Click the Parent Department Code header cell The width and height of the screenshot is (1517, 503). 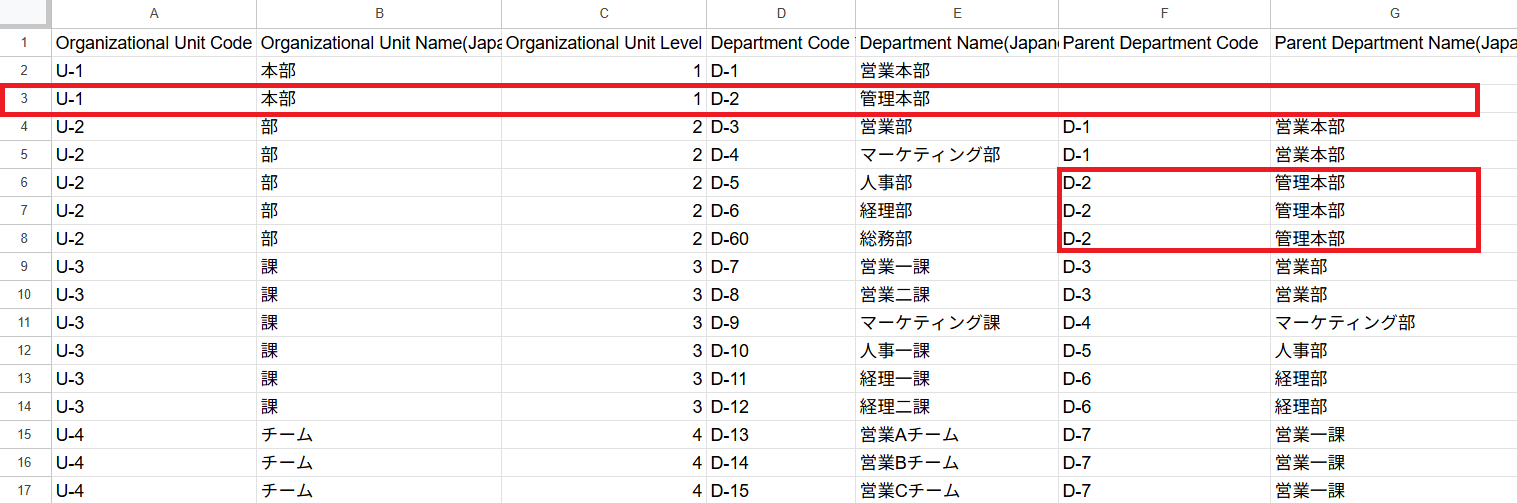click(1164, 43)
